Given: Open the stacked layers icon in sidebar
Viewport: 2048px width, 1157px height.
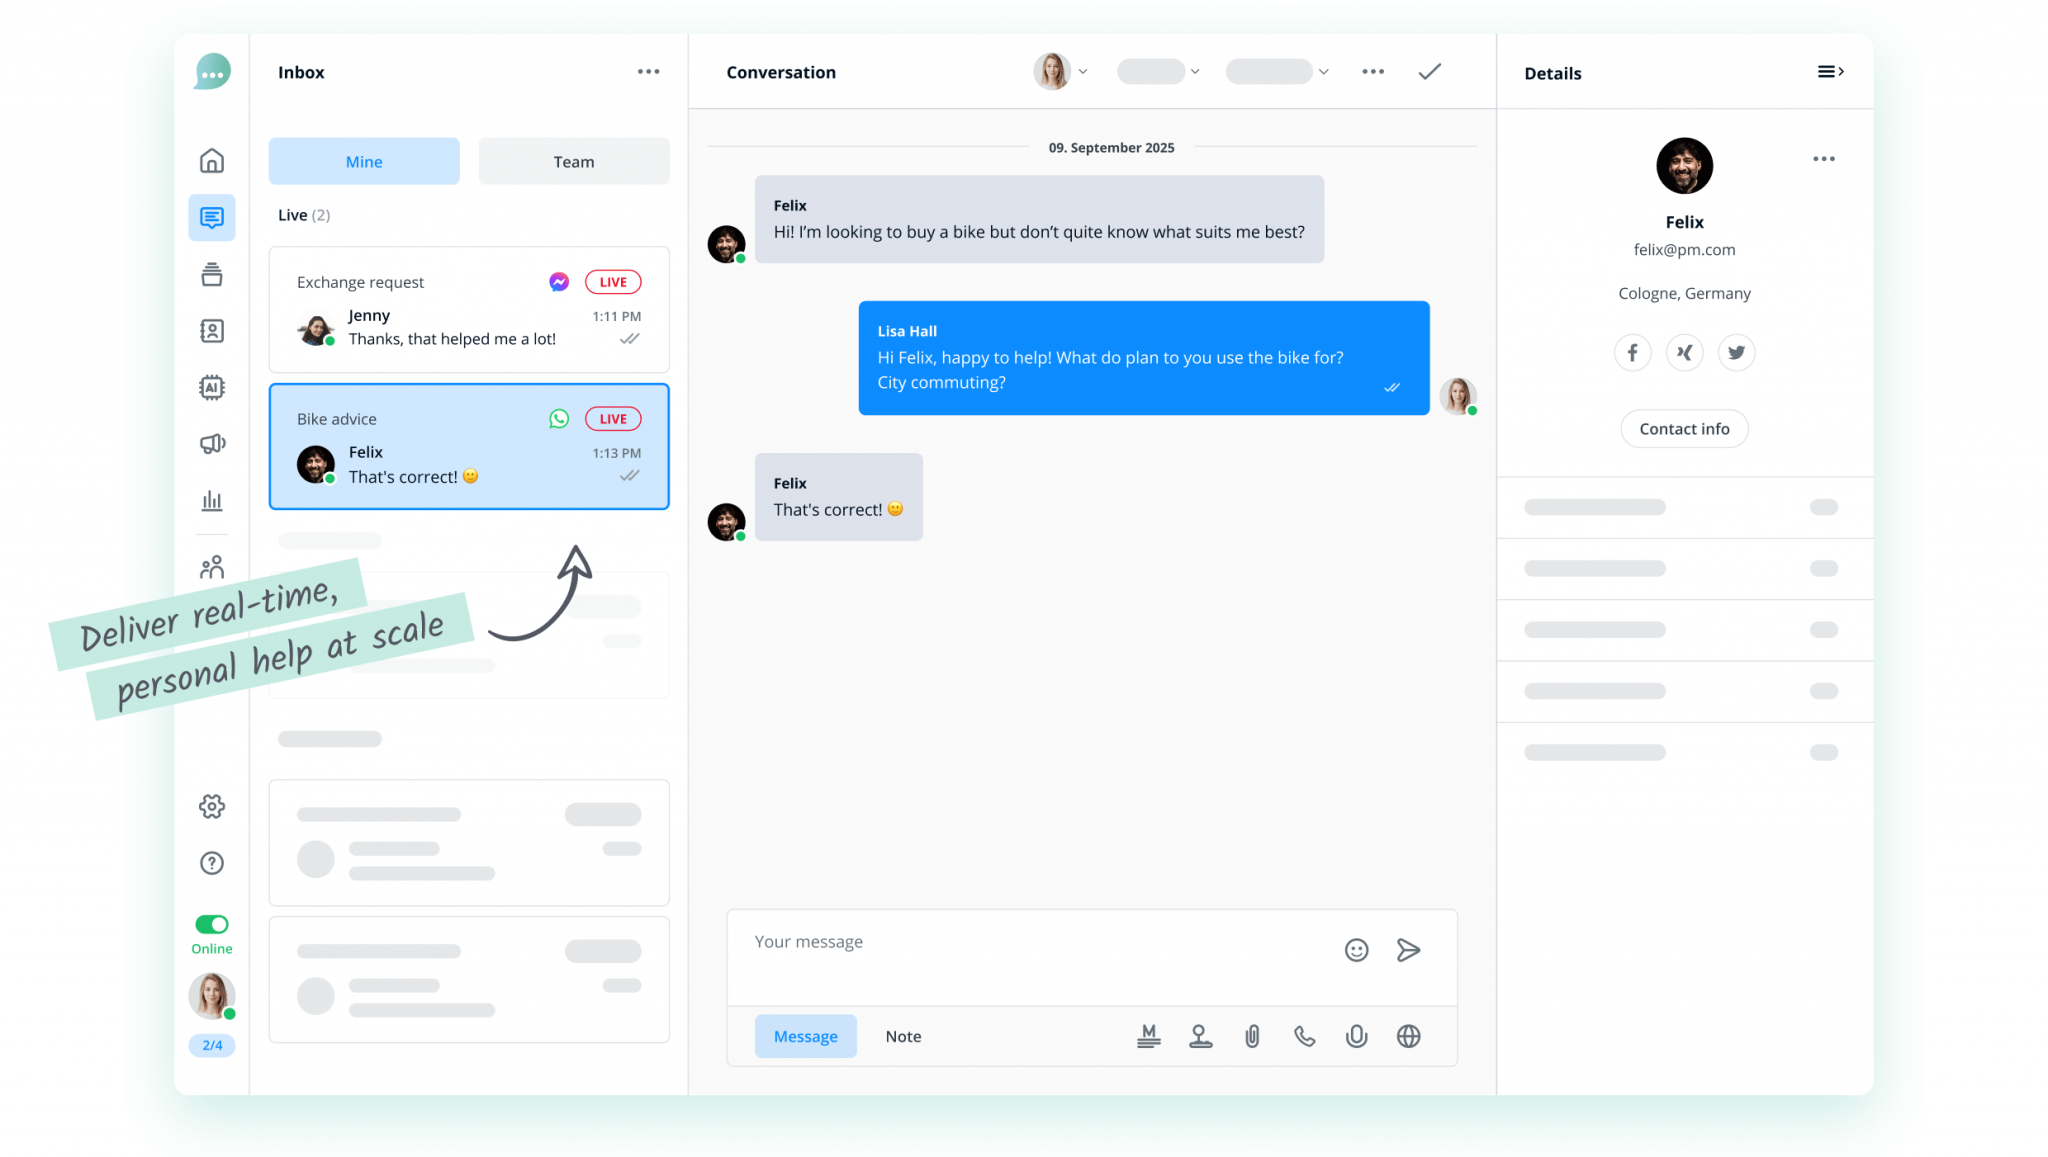Looking at the screenshot, I should pyautogui.click(x=211, y=274).
